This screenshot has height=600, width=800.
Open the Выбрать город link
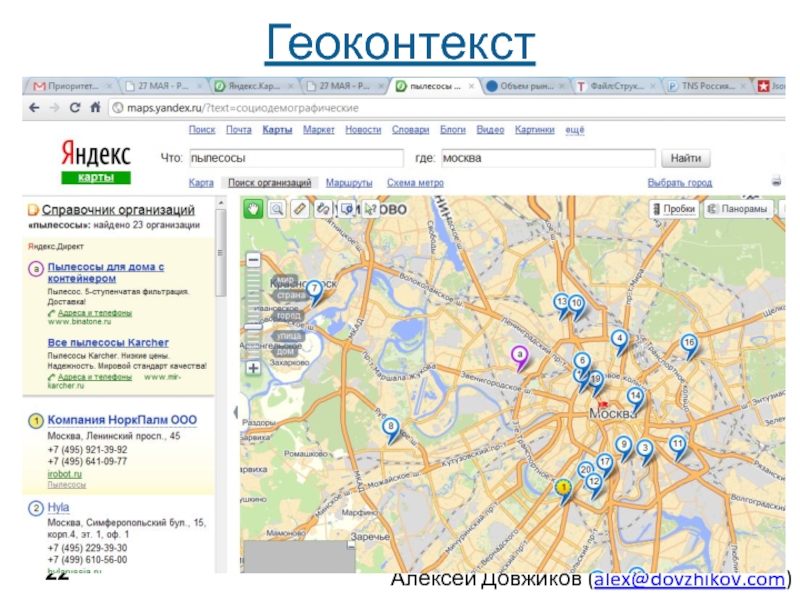(680, 183)
